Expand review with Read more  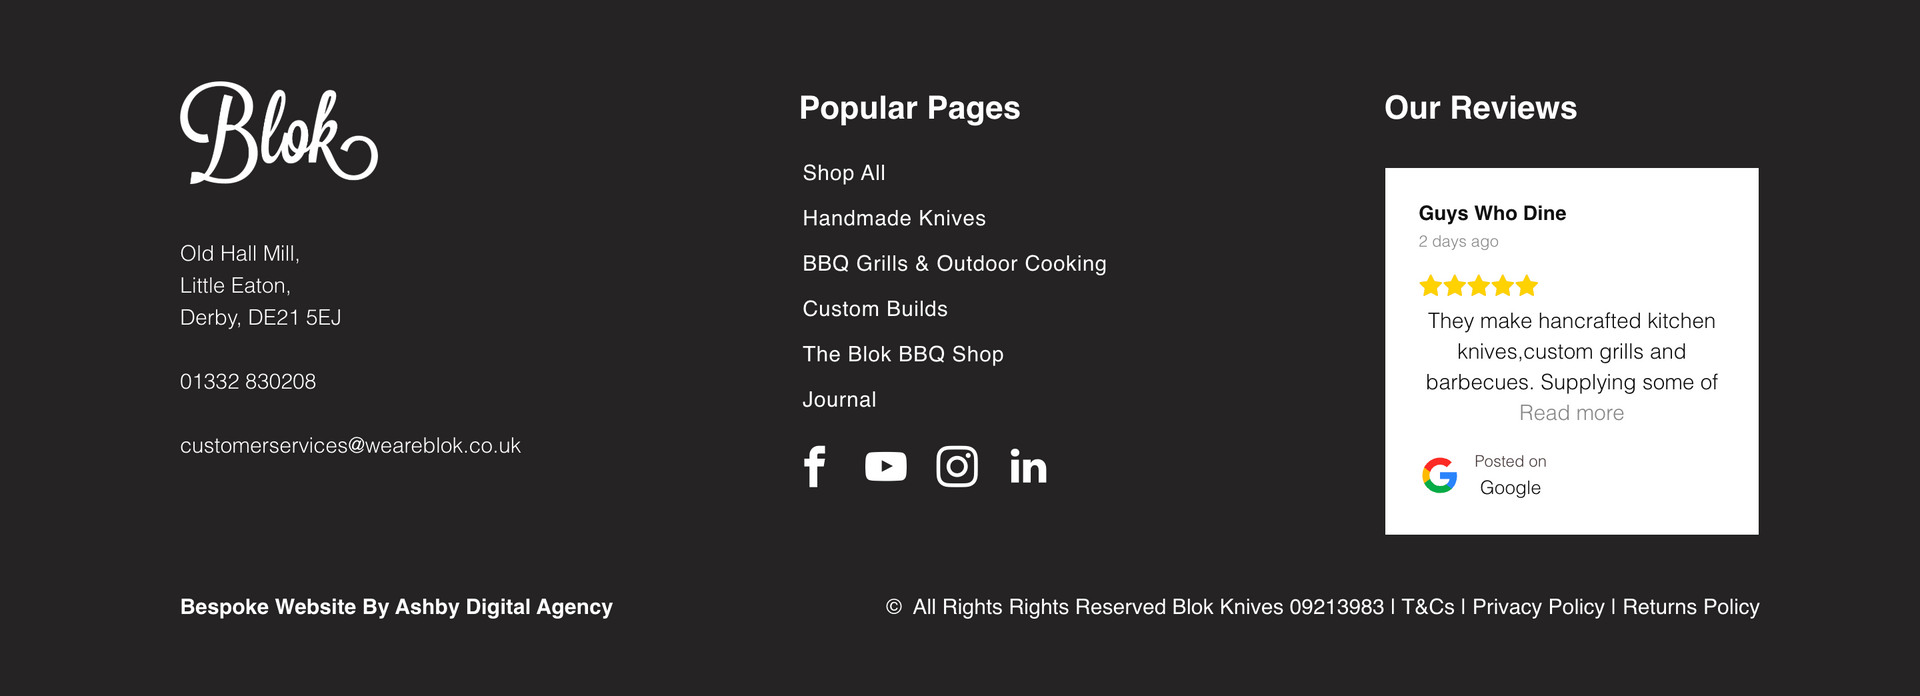[x=1571, y=413]
